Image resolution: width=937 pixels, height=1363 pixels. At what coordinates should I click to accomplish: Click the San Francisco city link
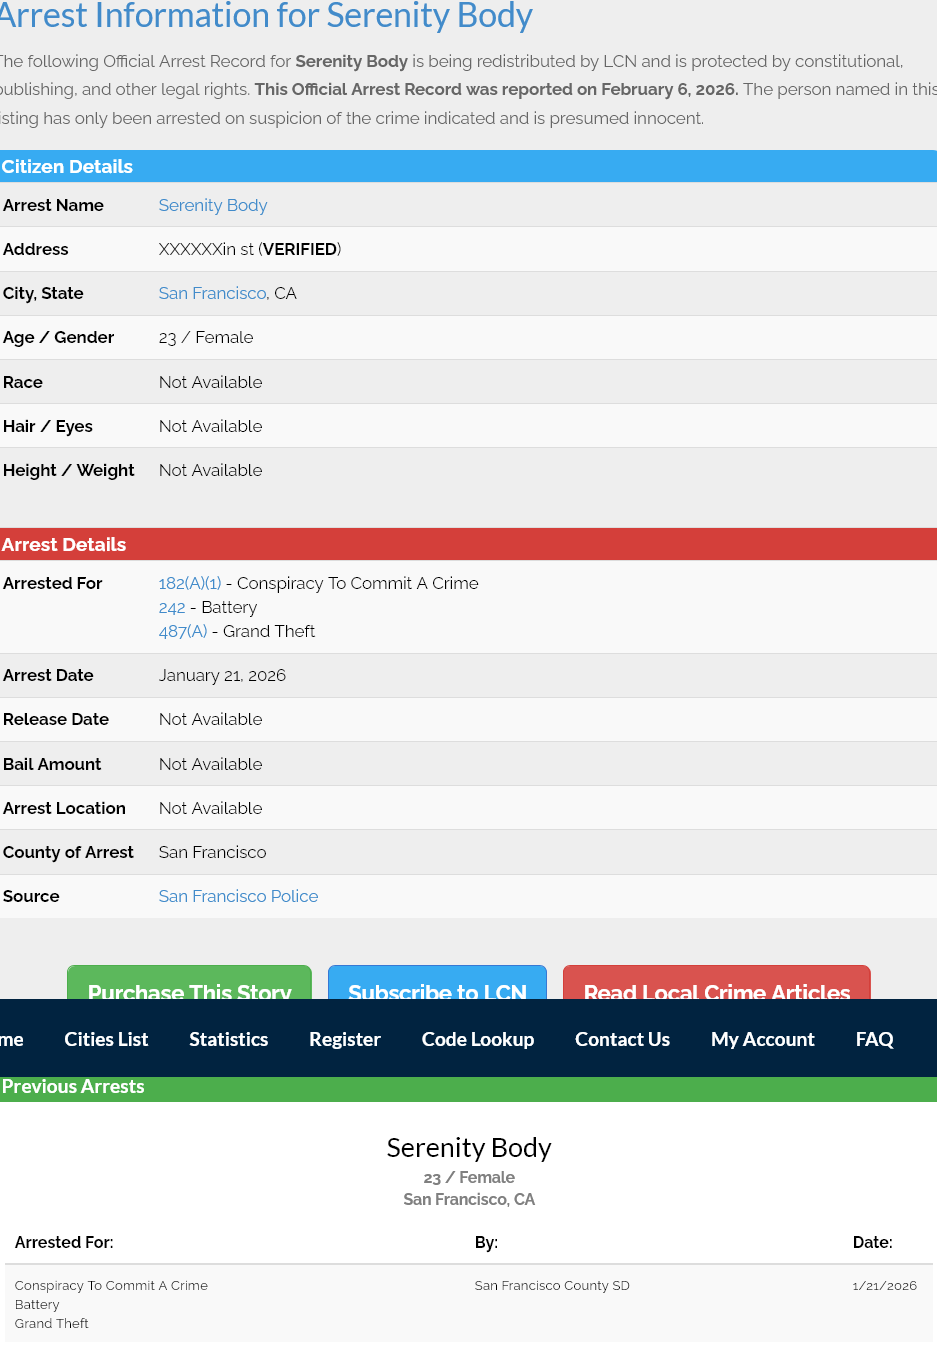coord(212,293)
